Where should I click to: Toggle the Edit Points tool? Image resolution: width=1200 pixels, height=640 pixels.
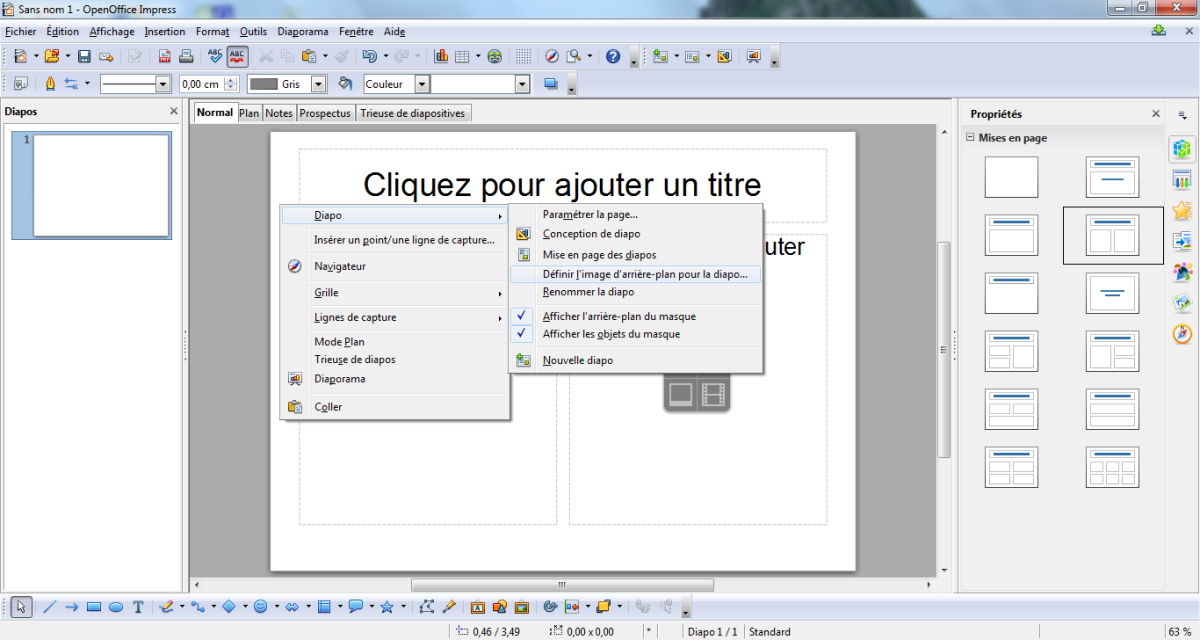tap(428, 606)
